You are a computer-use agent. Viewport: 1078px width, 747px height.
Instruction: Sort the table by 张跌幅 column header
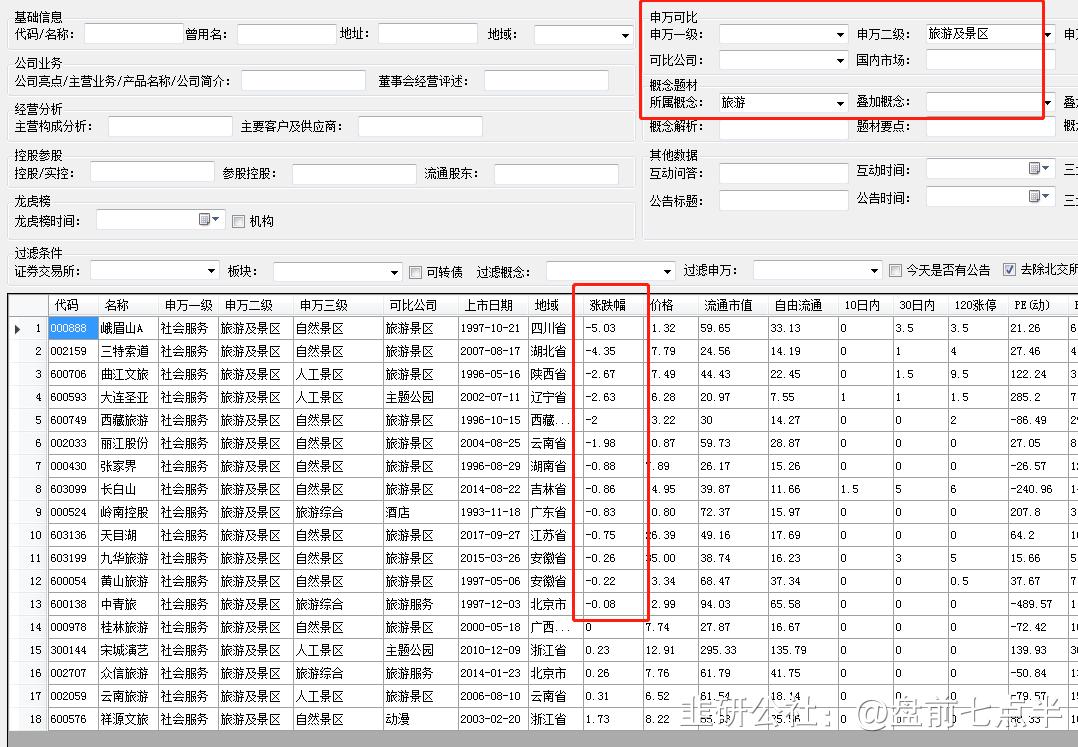(608, 304)
